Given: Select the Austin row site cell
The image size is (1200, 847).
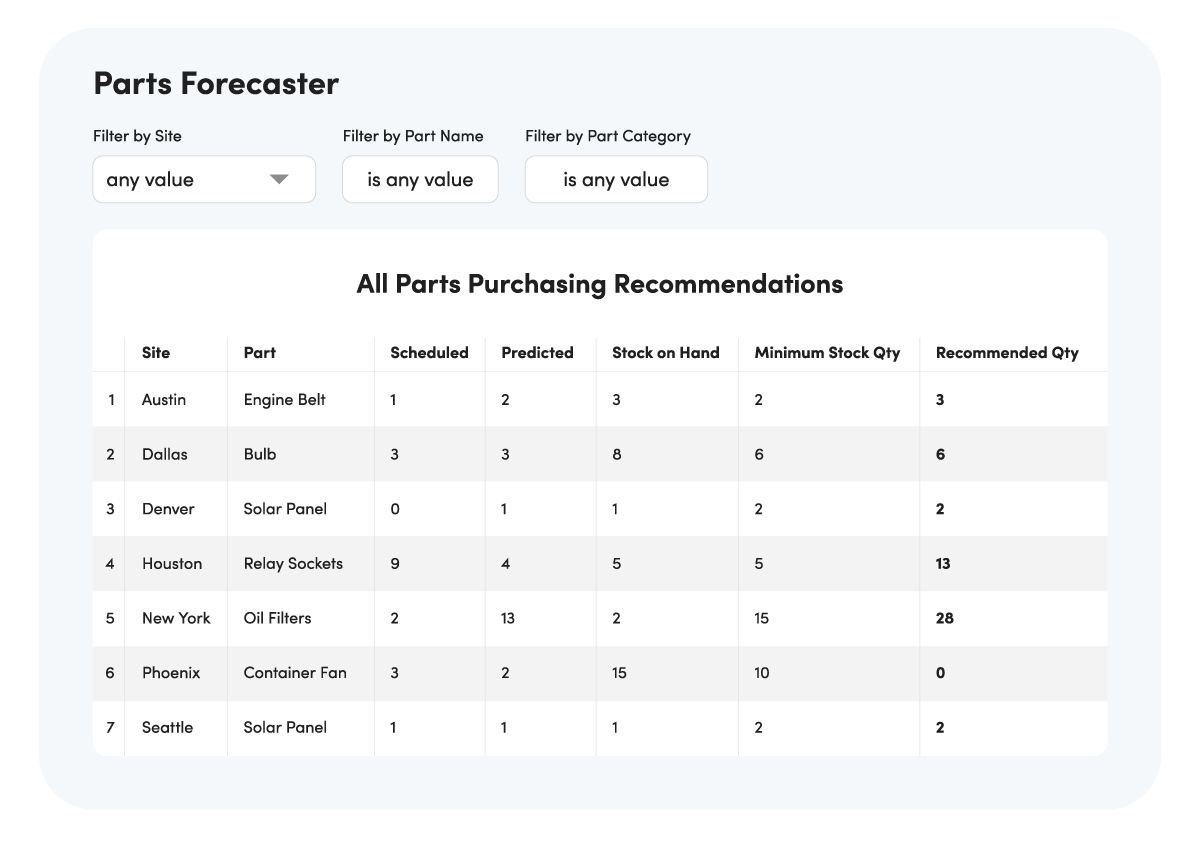Looking at the screenshot, I should pos(164,399).
